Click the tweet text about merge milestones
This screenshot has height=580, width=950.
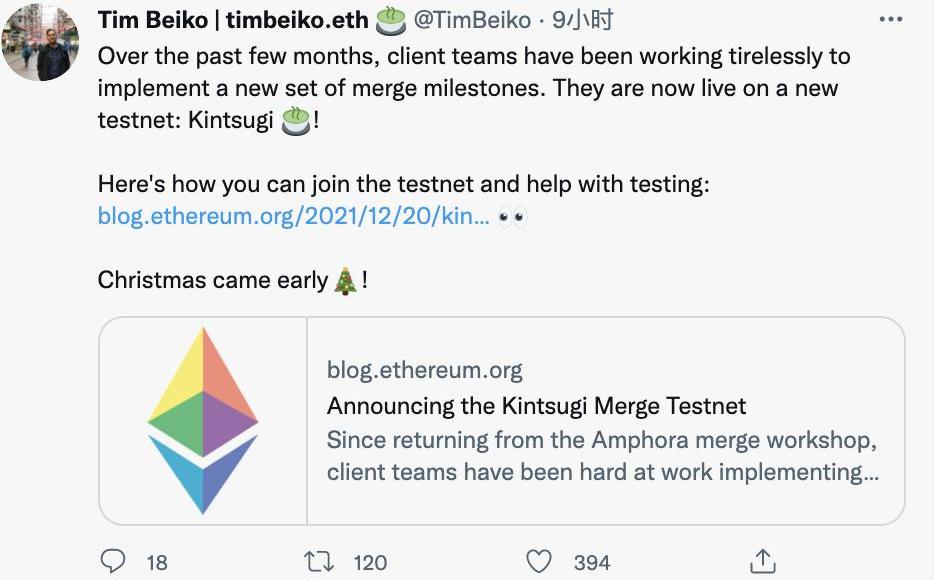coord(470,88)
